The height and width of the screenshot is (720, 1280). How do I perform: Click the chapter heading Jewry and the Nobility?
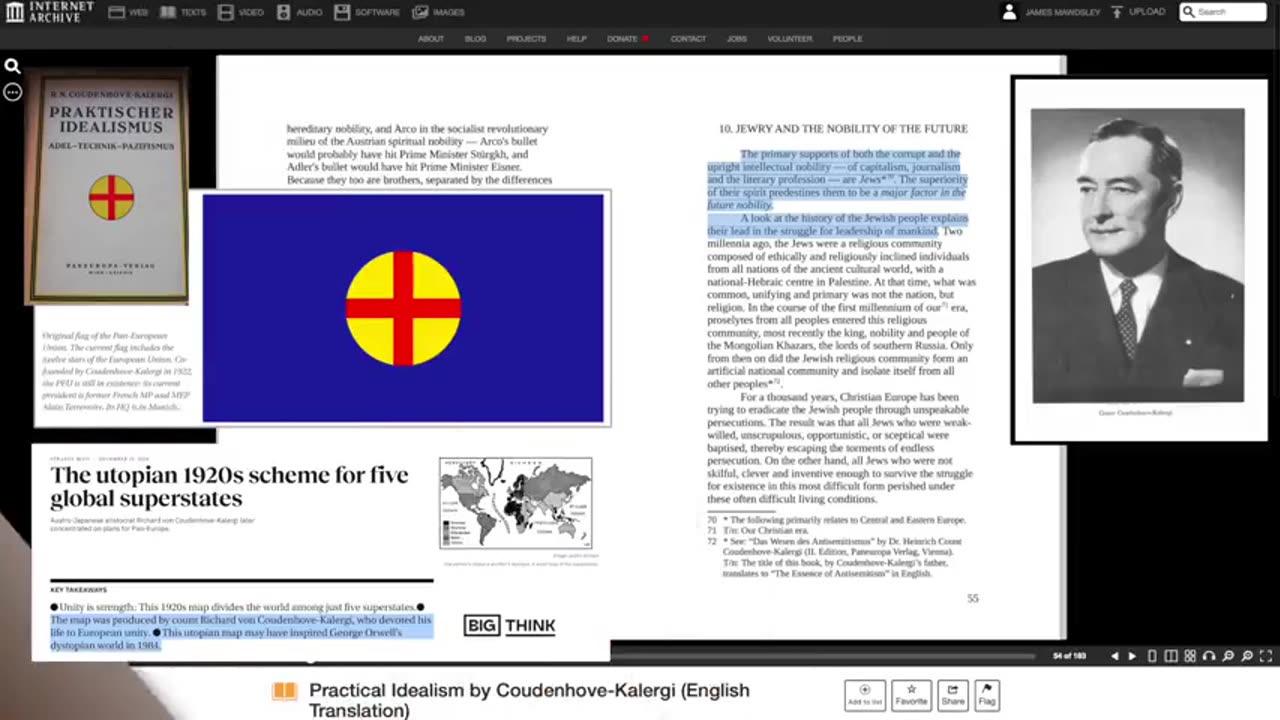coord(843,129)
